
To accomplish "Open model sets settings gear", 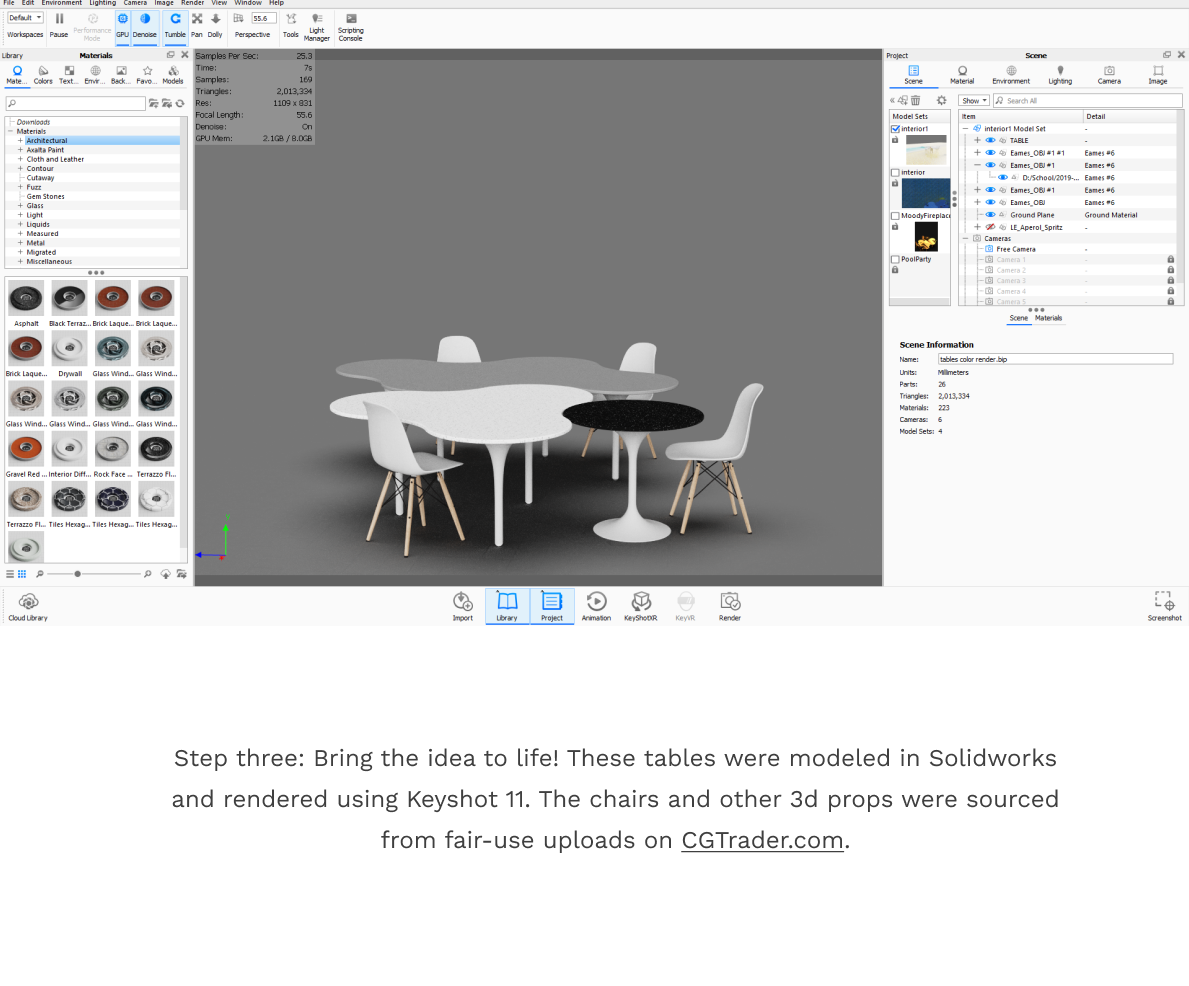I will (x=942, y=101).
